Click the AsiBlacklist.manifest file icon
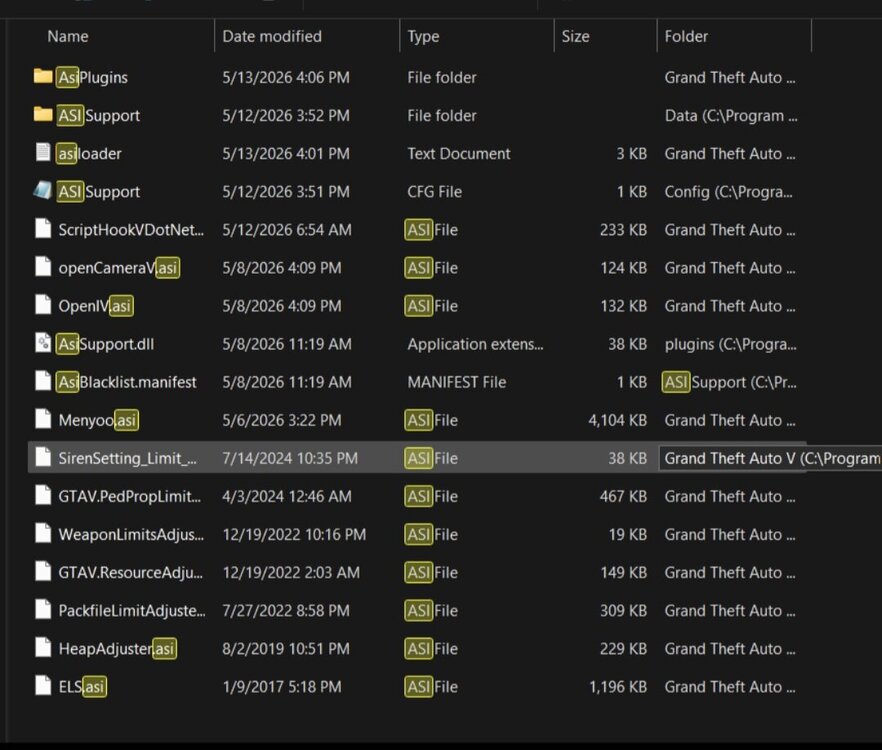Viewport: 882px width, 750px height. (x=43, y=381)
